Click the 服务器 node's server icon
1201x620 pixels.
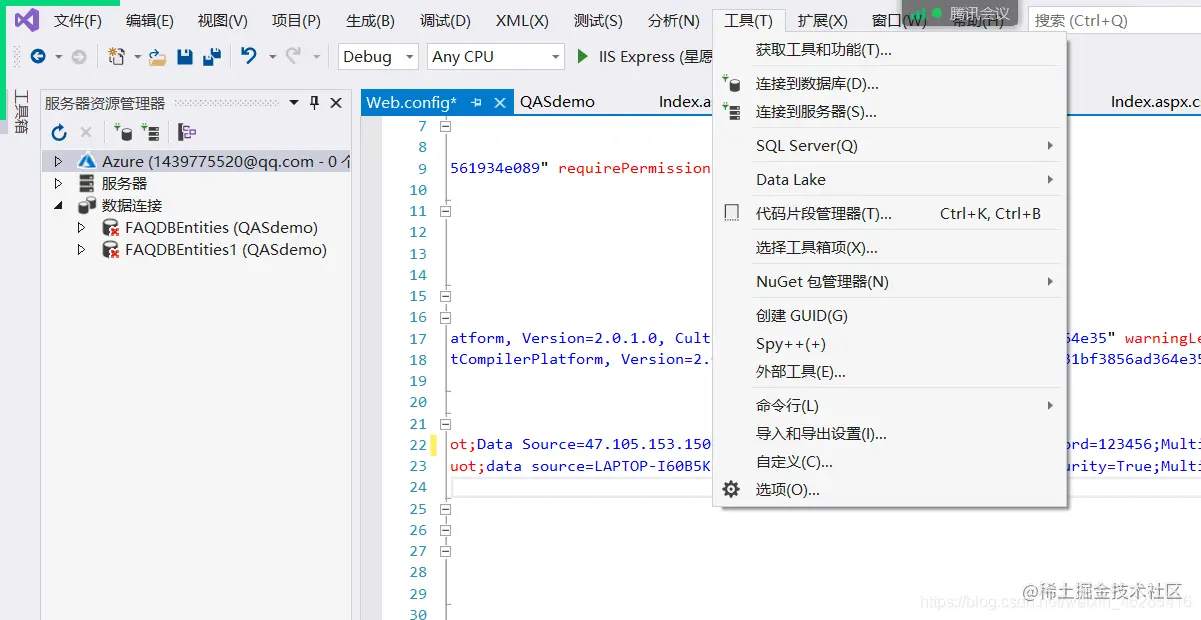[87, 183]
